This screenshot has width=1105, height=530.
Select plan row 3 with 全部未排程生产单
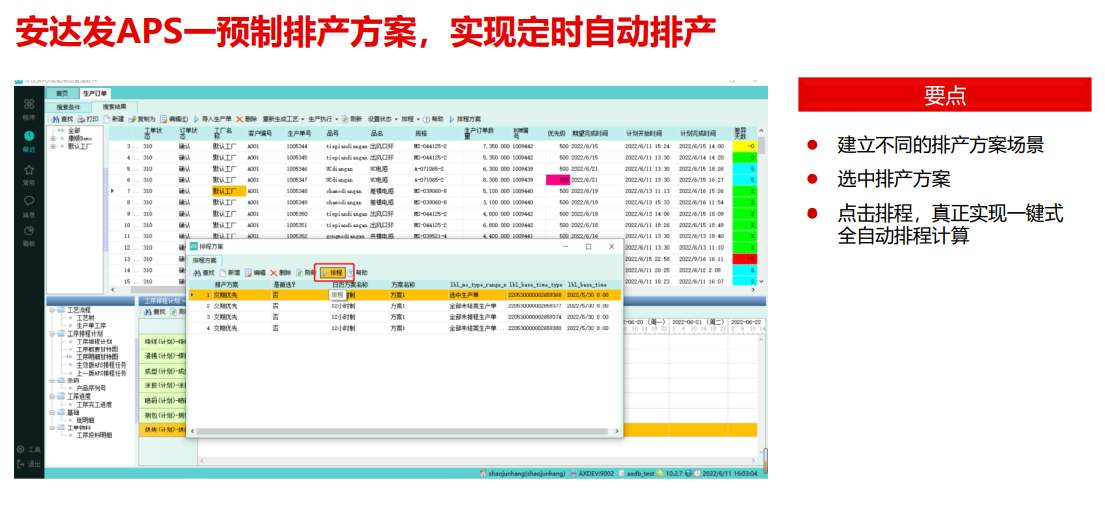point(405,317)
